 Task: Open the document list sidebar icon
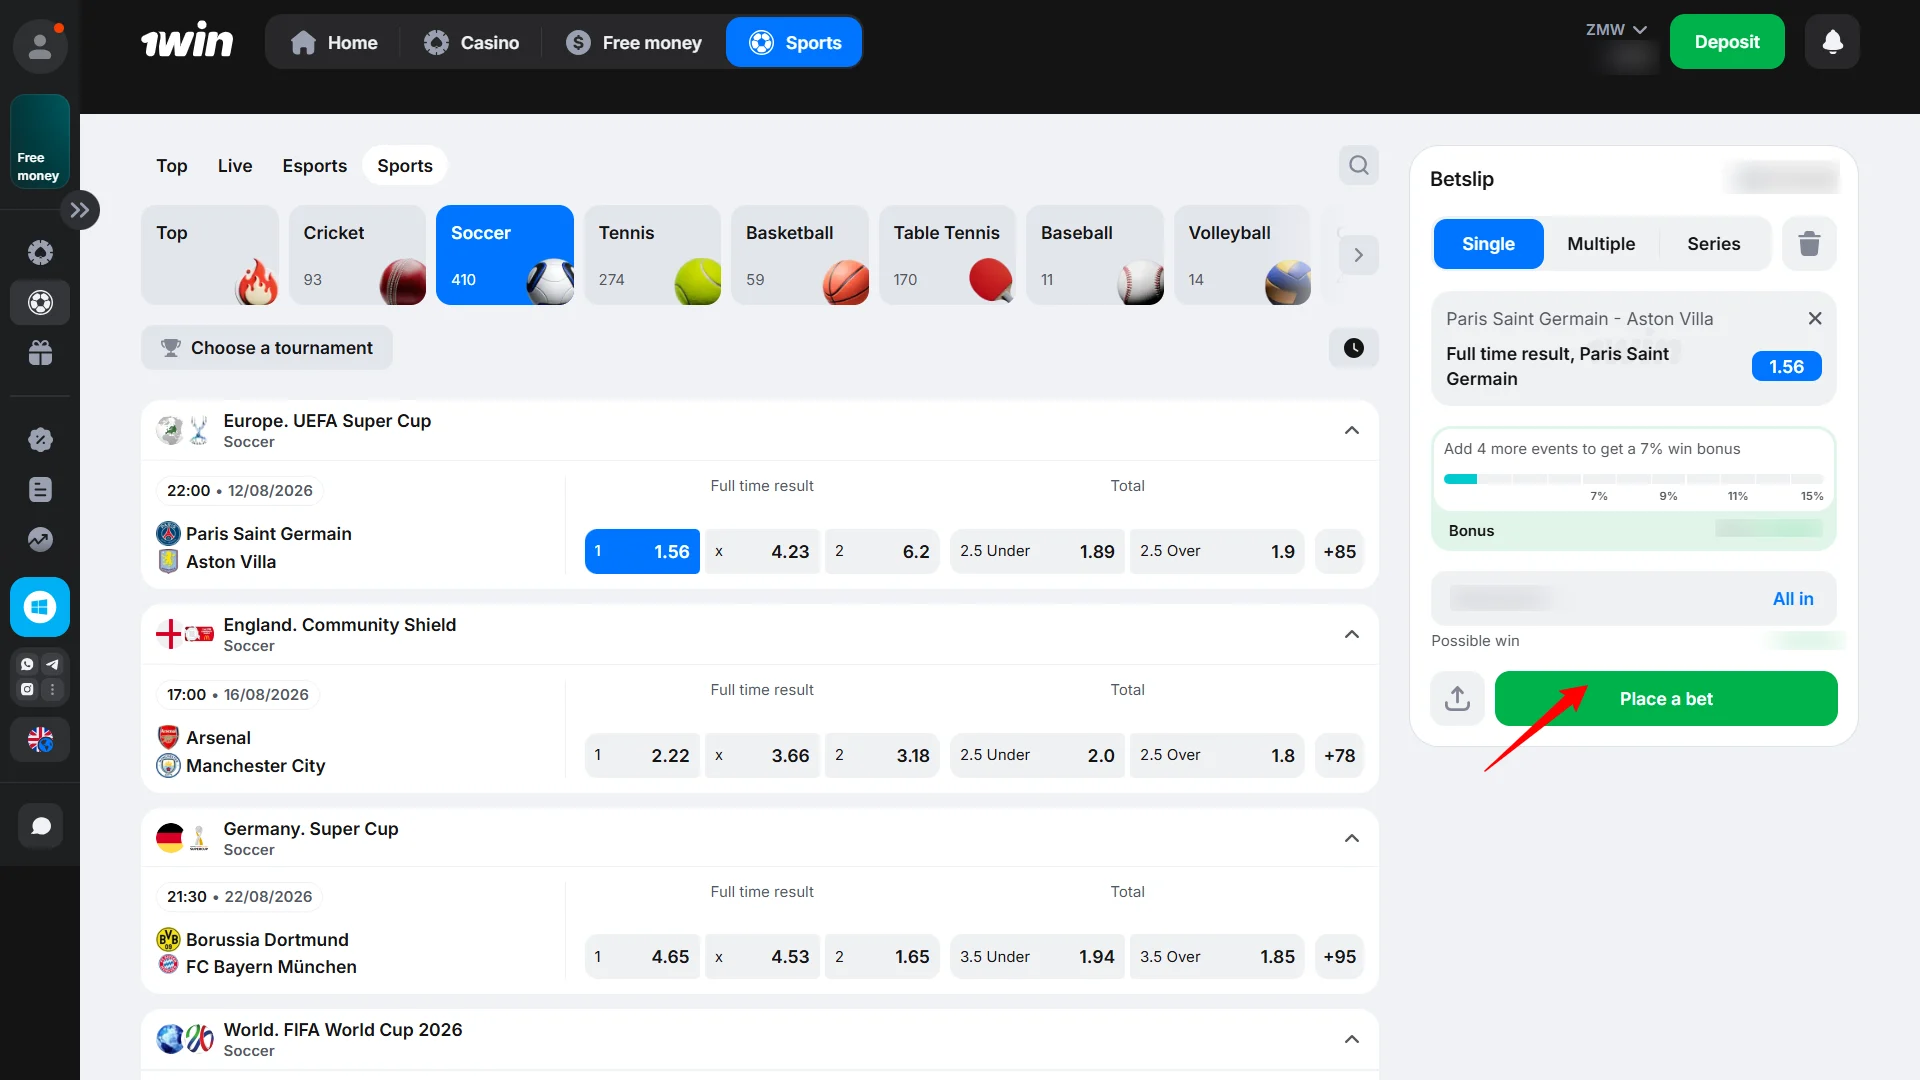pyautogui.click(x=40, y=489)
